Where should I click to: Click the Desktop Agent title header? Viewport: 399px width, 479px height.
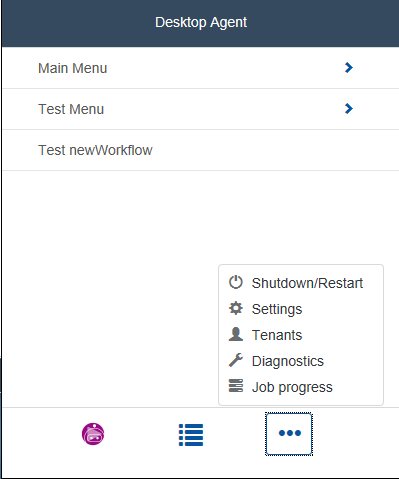point(201,22)
